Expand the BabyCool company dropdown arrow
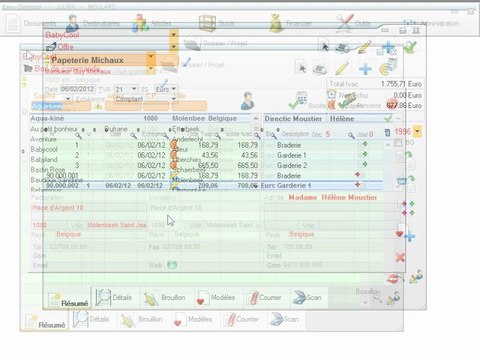The width and height of the screenshot is (480, 360). coord(173,34)
